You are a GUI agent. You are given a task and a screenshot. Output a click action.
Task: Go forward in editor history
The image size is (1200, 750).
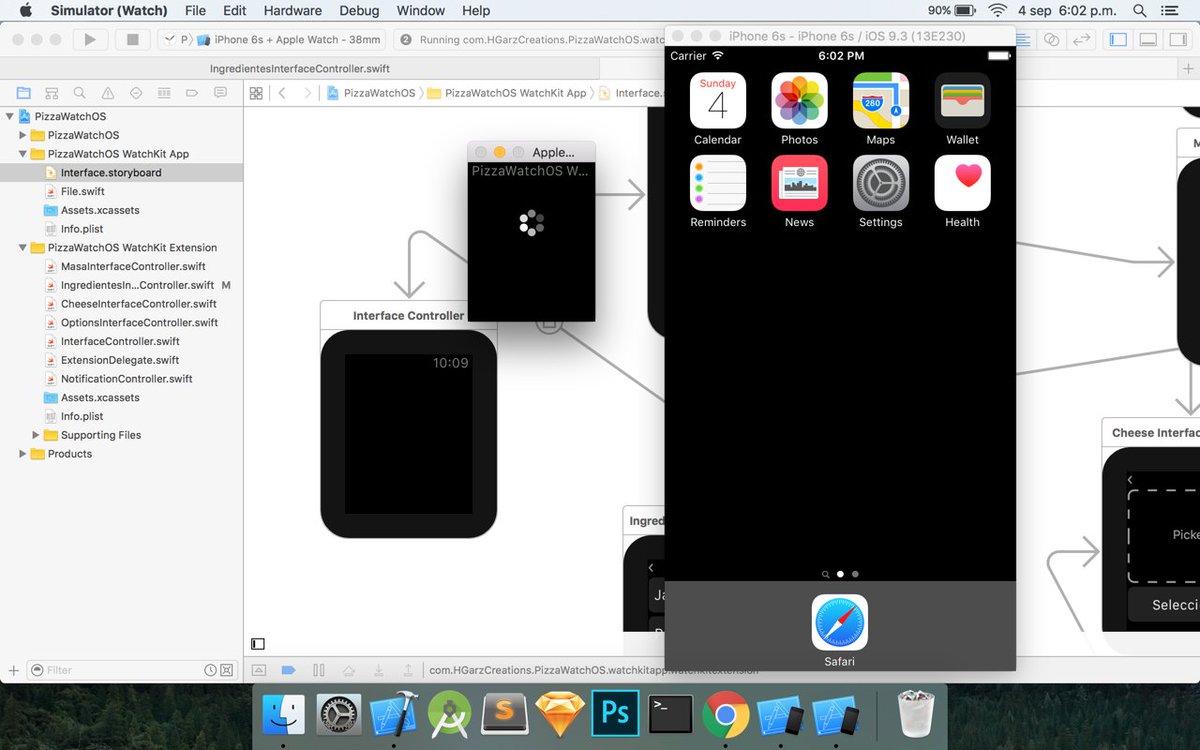tap(307, 93)
